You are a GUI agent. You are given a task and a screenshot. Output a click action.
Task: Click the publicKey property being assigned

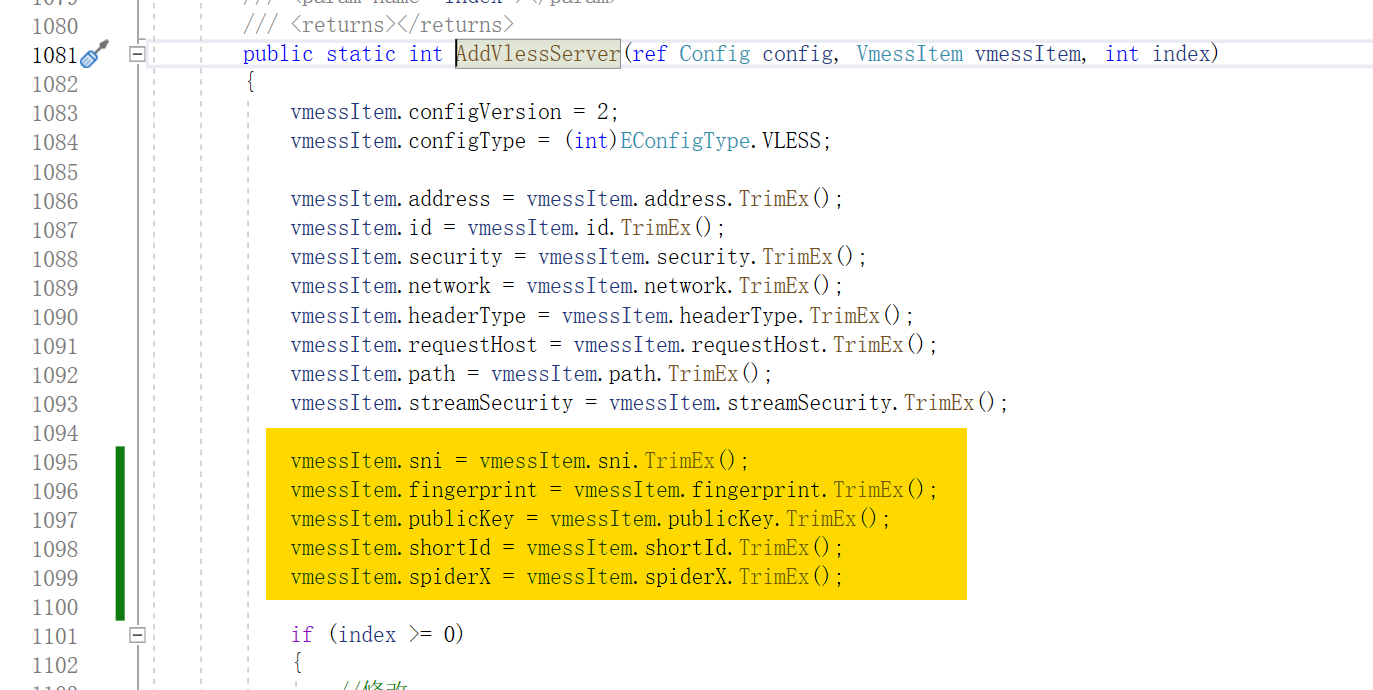461,519
